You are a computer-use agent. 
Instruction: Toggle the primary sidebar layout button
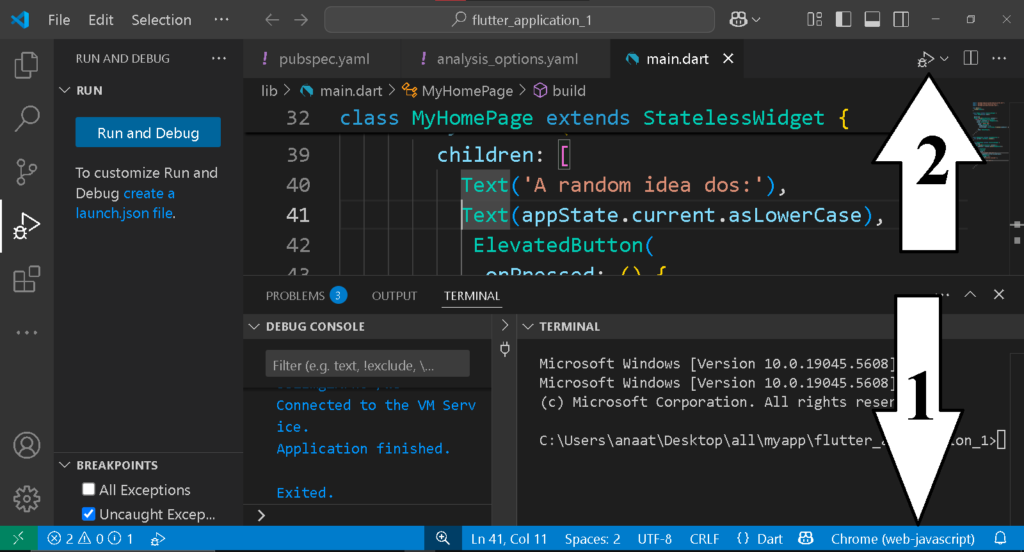click(x=842, y=19)
